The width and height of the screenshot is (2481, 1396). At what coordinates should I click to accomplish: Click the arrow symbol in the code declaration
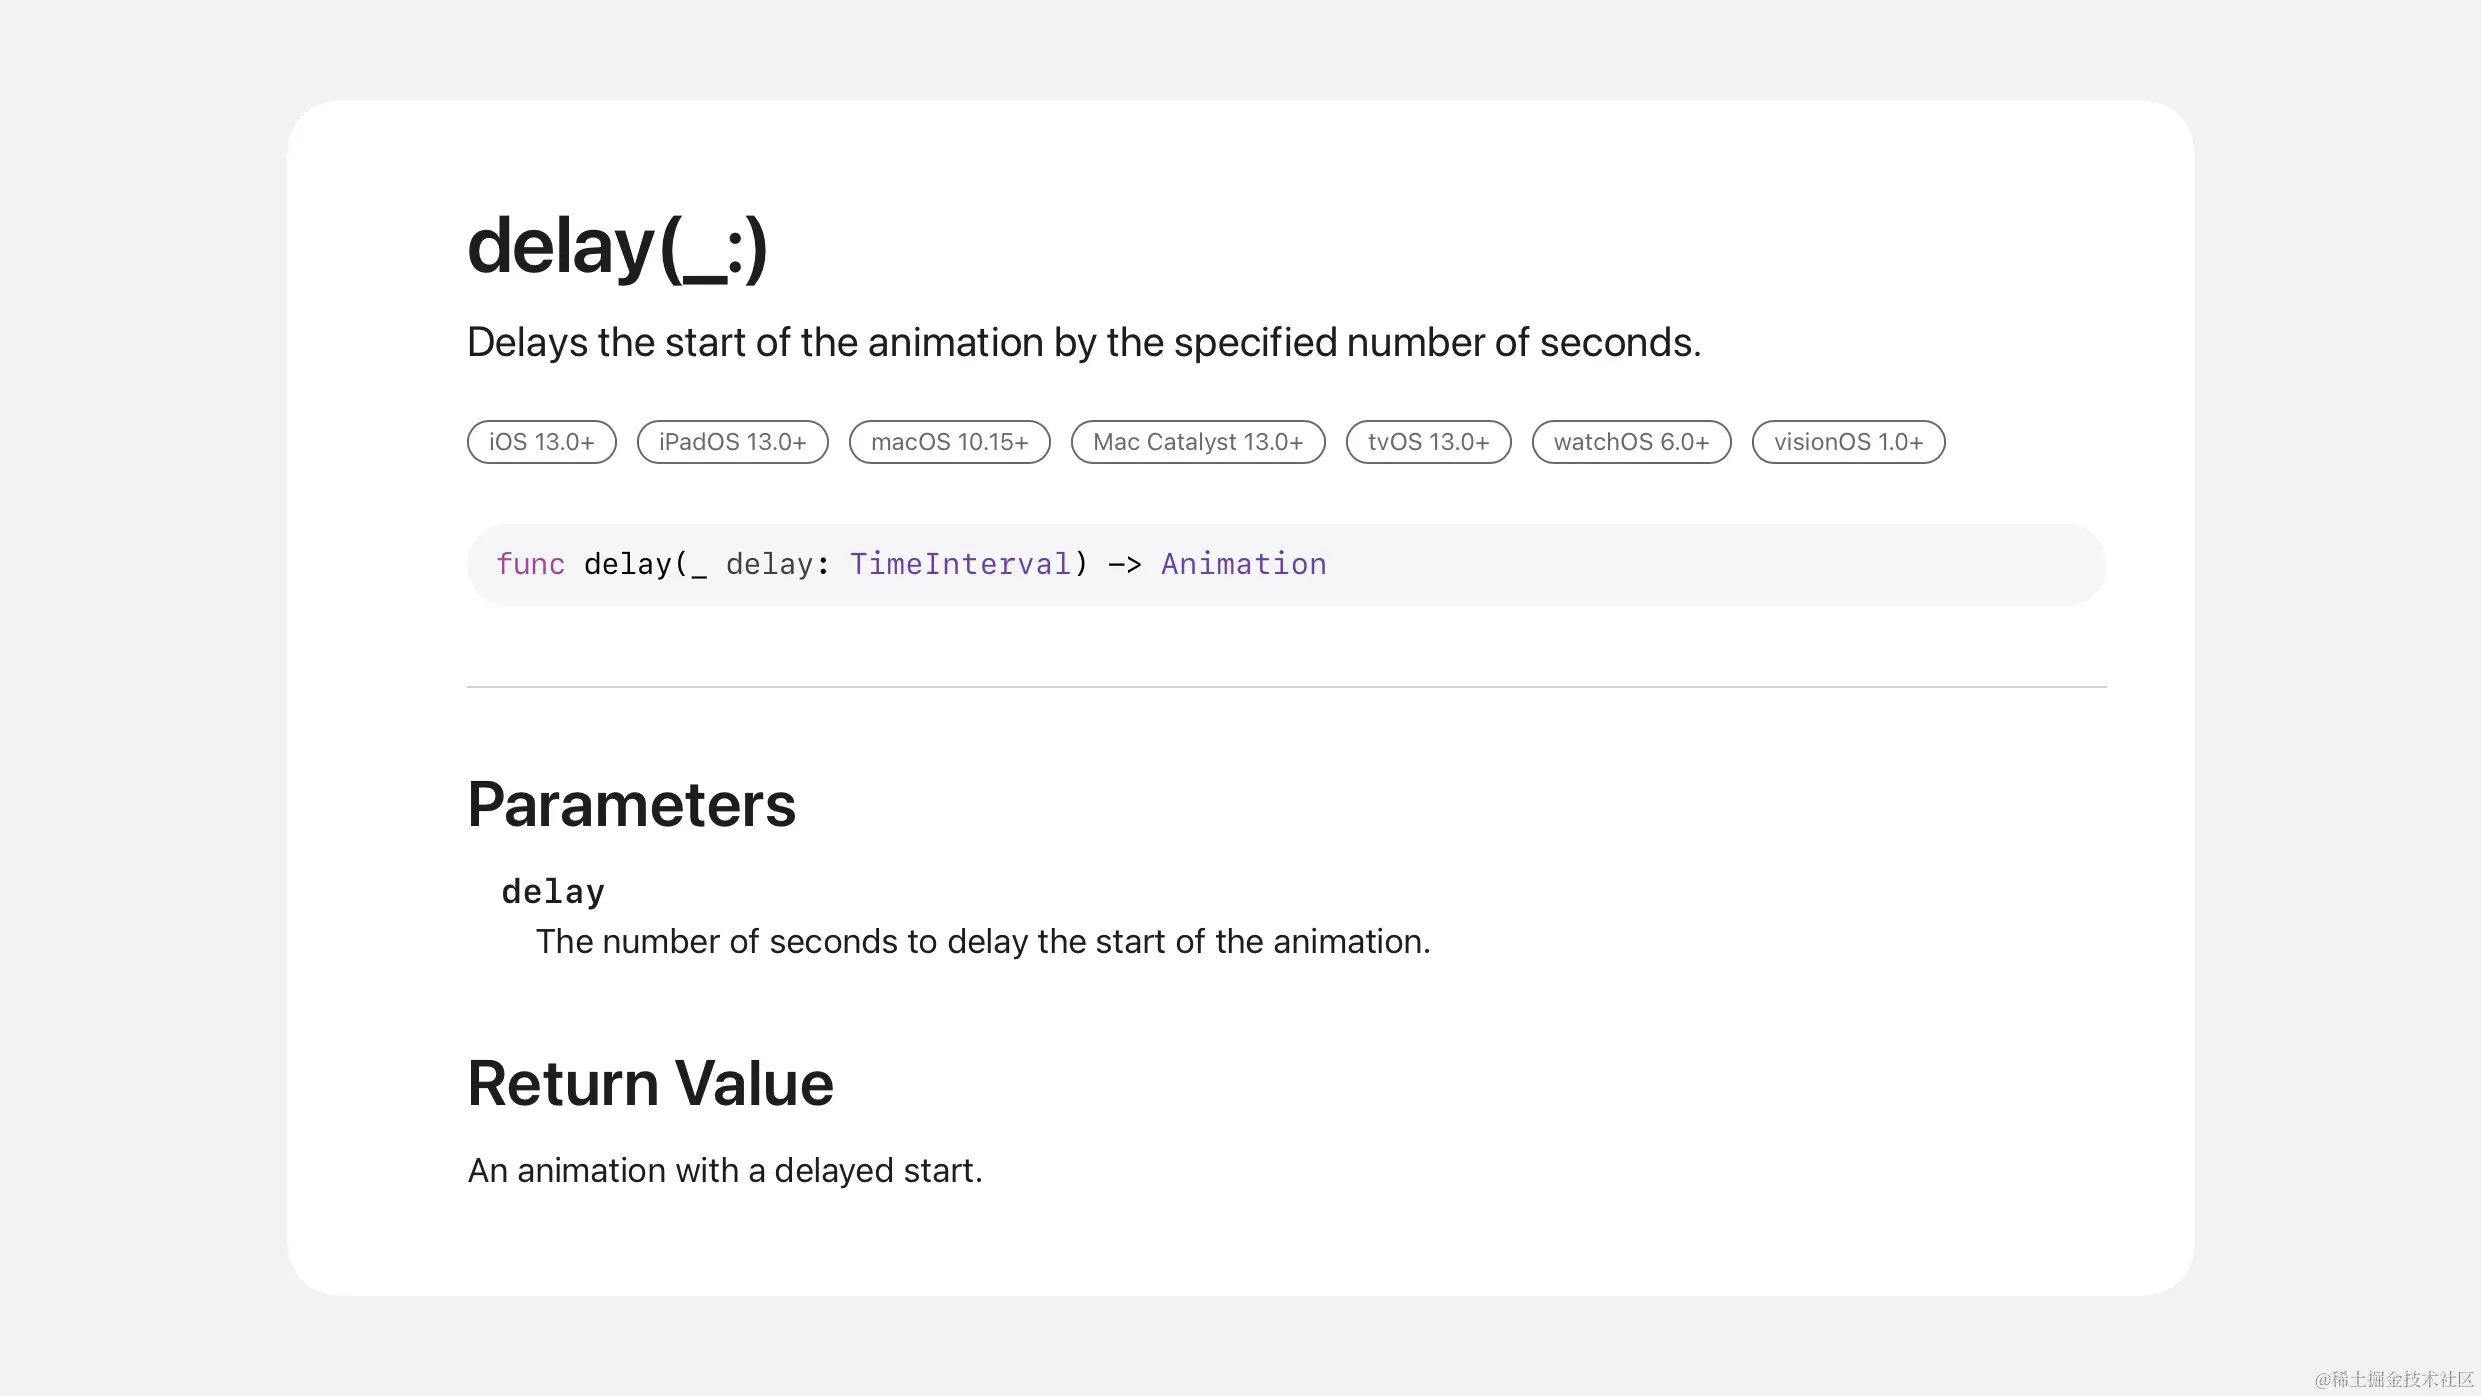click(1124, 564)
